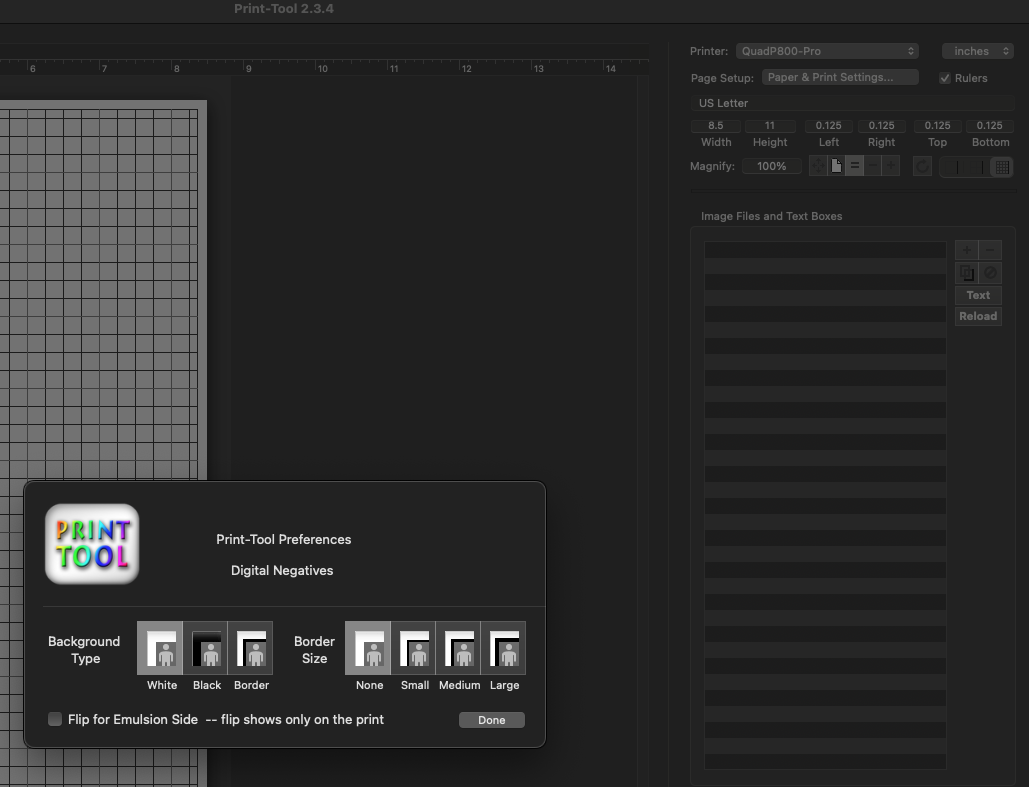Image resolution: width=1029 pixels, height=787 pixels.
Task: Open the inches units dropdown
Action: click(977, 51)
